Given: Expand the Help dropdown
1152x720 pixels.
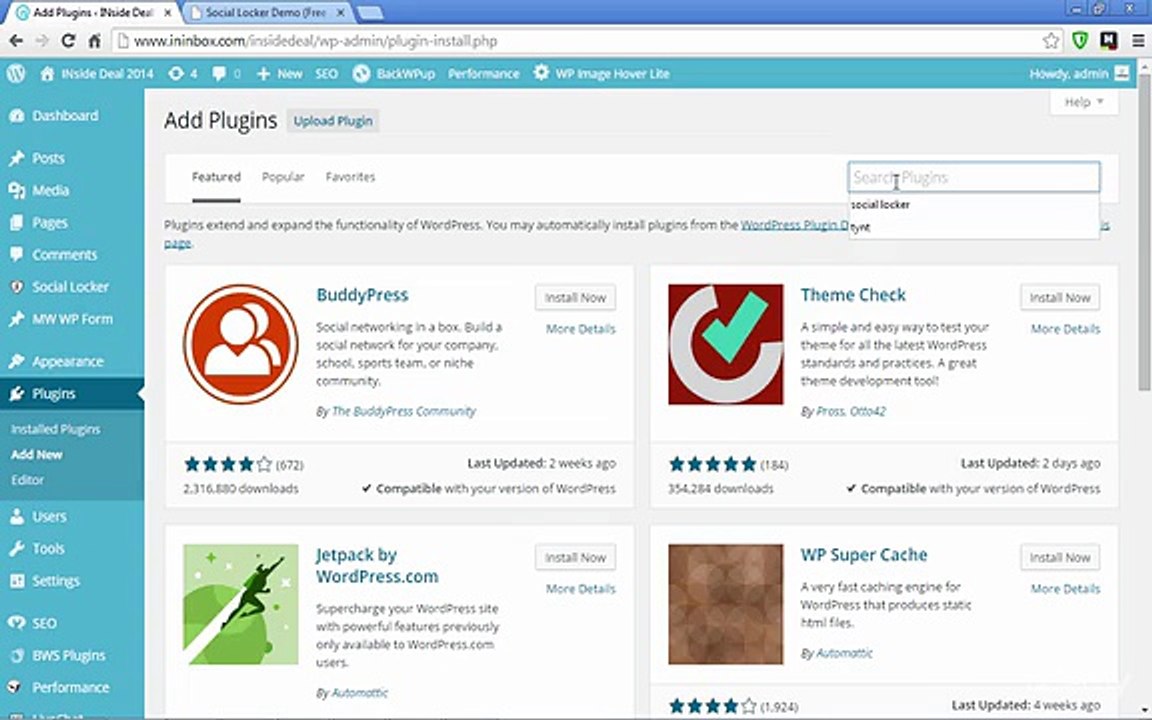Looking at the screenshot, I should [1084, 102].
